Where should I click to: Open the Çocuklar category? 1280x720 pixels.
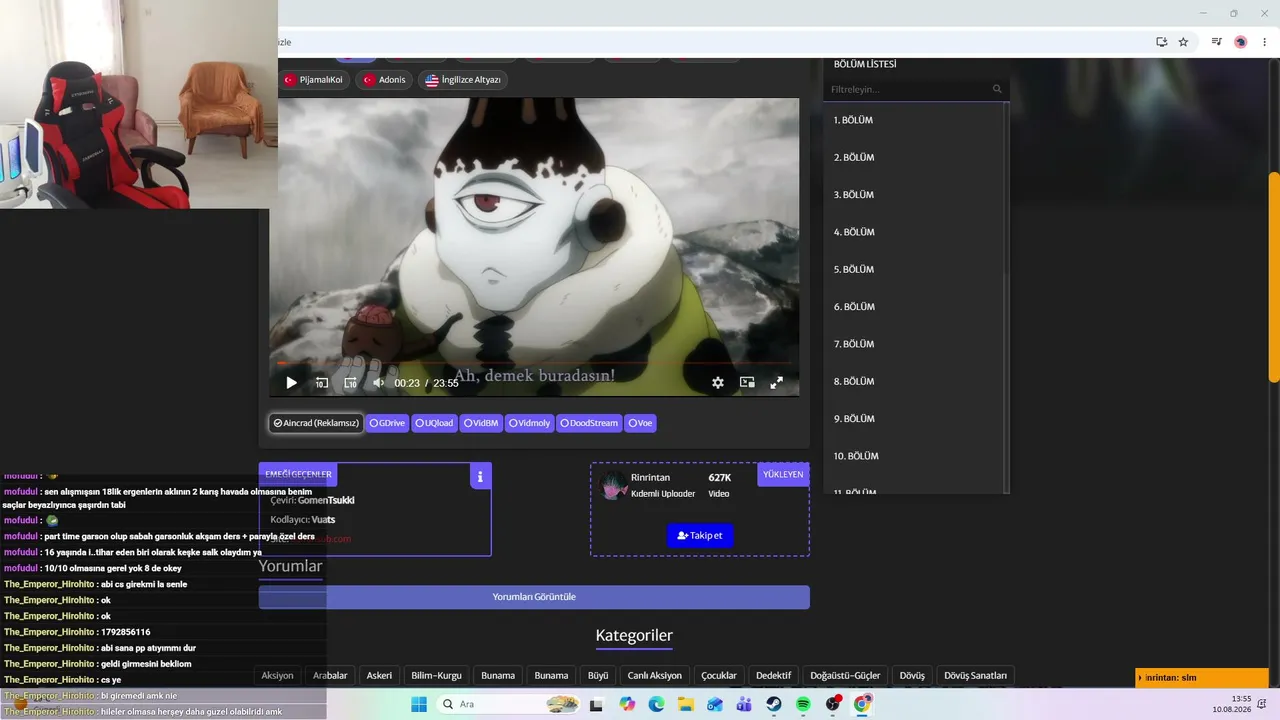(719, 676)
